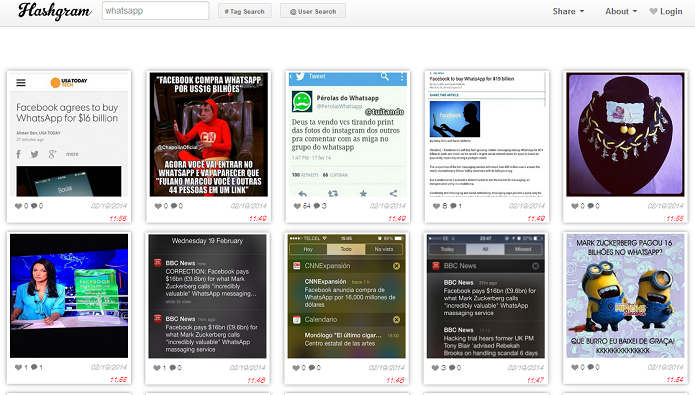Open the Wednesday 19 February BBC News thumbnail
Image resolution: width=695 pixels, height=395 pixels.
207,296
